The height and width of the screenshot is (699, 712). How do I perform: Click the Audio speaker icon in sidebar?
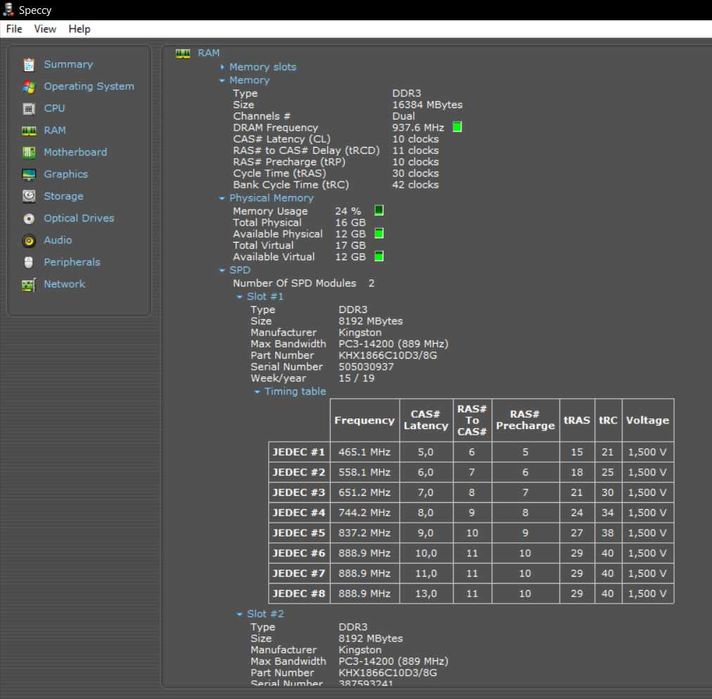29,240
